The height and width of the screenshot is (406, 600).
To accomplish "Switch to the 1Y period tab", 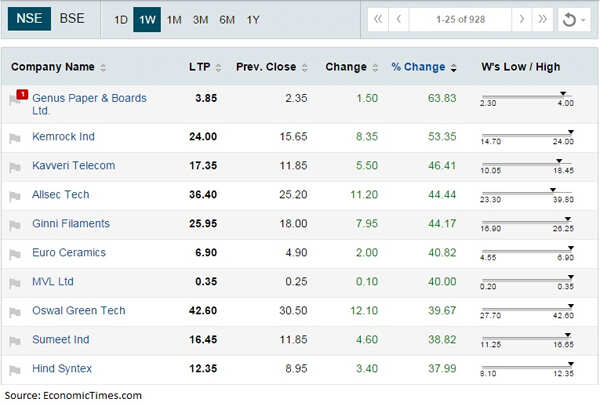I will (253, 20).
